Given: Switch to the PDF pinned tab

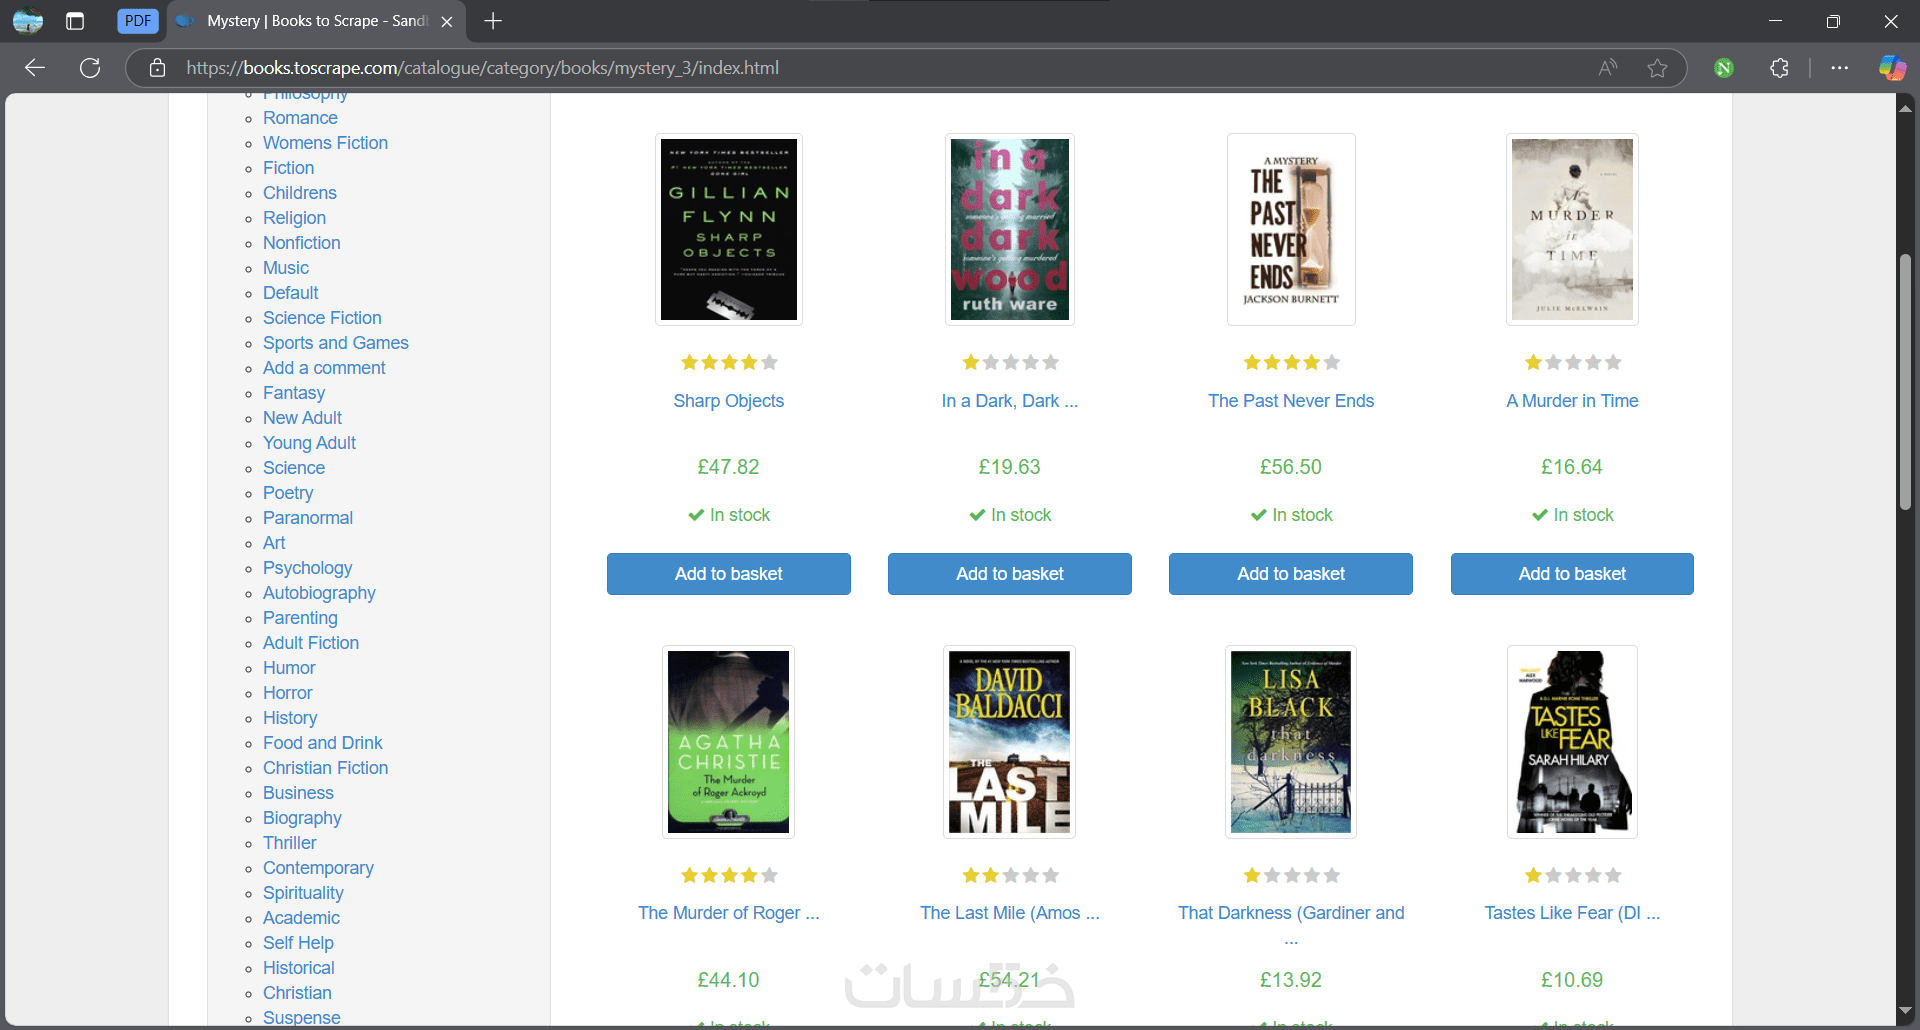Looking at the screenshot, I should coord(138,21).
